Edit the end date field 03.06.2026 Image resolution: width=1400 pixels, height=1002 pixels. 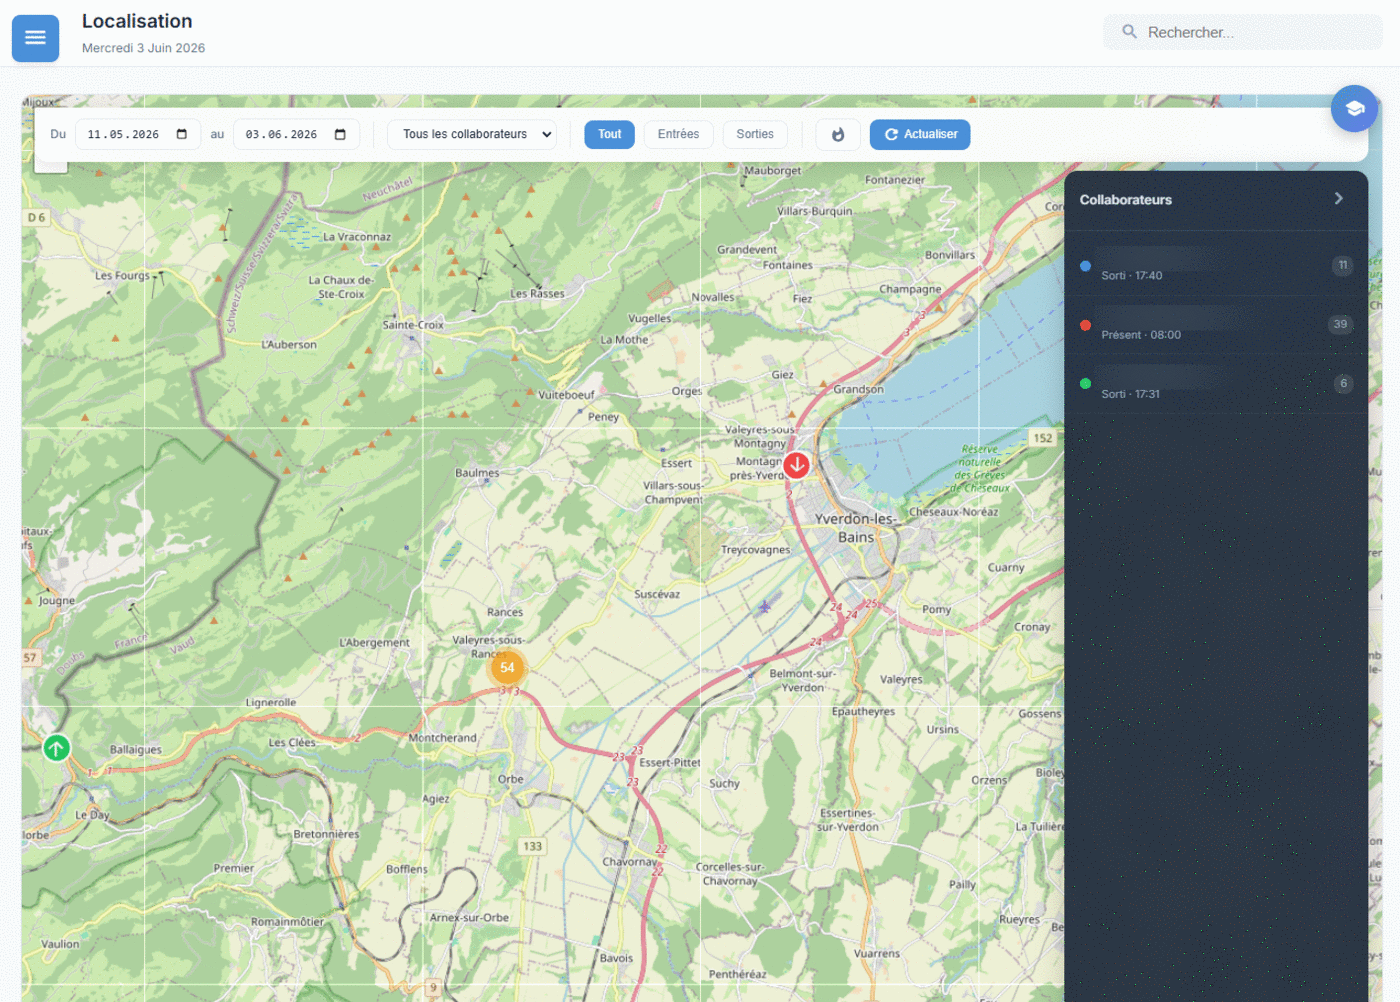click(x=296, y=134)
